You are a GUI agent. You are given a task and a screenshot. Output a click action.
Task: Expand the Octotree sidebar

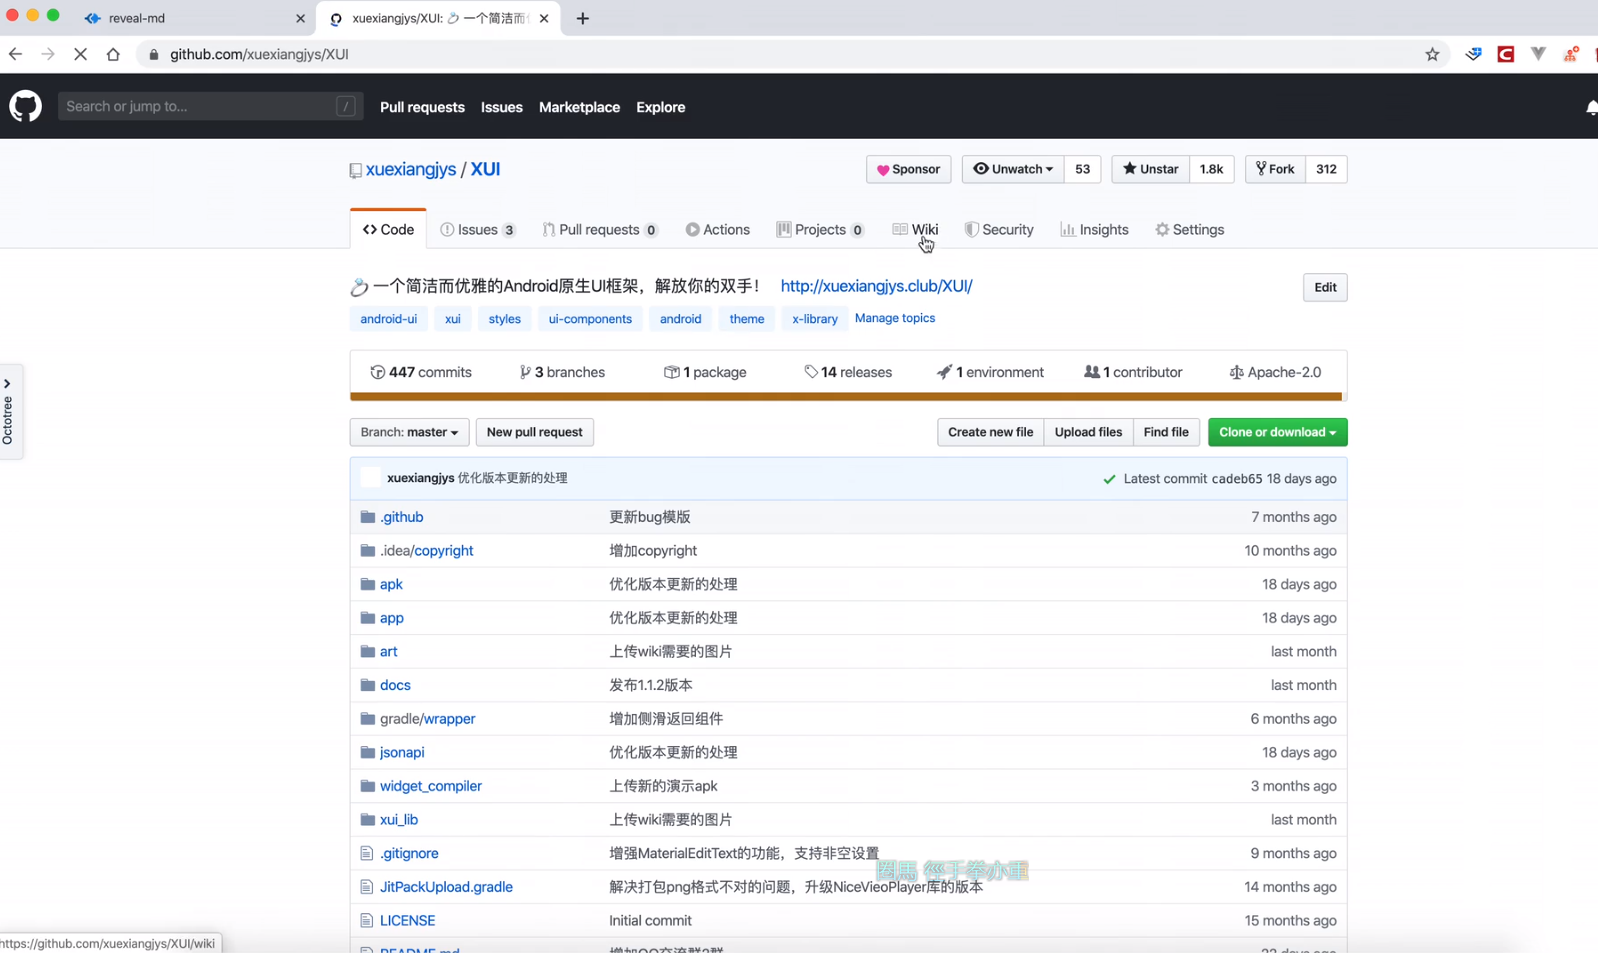[8, 411]
